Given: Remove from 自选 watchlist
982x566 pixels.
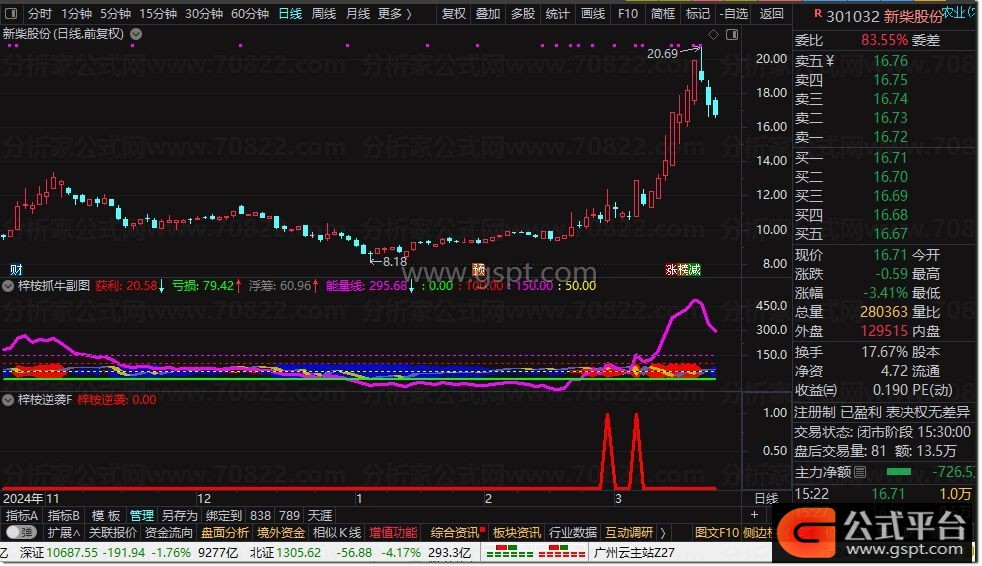Looking at the screenshot, I should tap(734, 13).
